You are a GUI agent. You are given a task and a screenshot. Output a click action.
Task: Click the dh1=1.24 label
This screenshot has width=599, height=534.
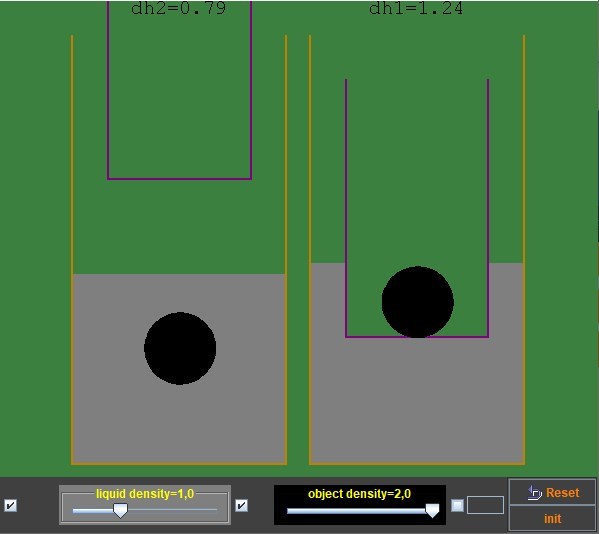(416, 8)
